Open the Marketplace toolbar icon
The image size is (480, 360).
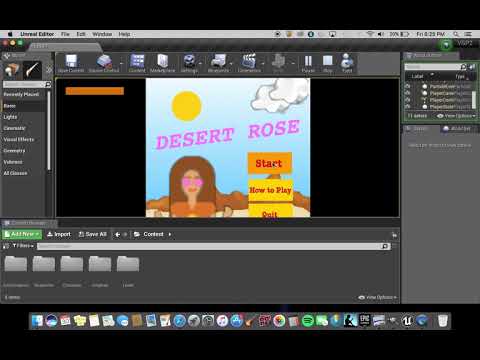tap(162, 63)
